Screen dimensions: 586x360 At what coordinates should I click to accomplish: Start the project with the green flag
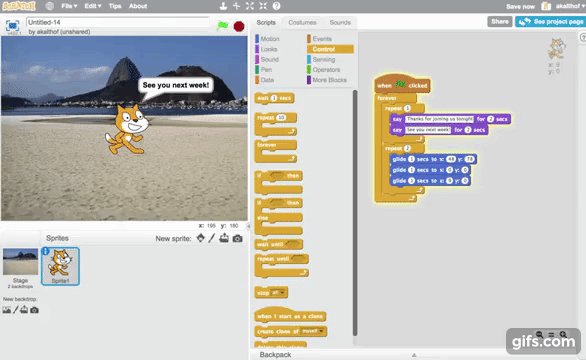coord(223,26)
